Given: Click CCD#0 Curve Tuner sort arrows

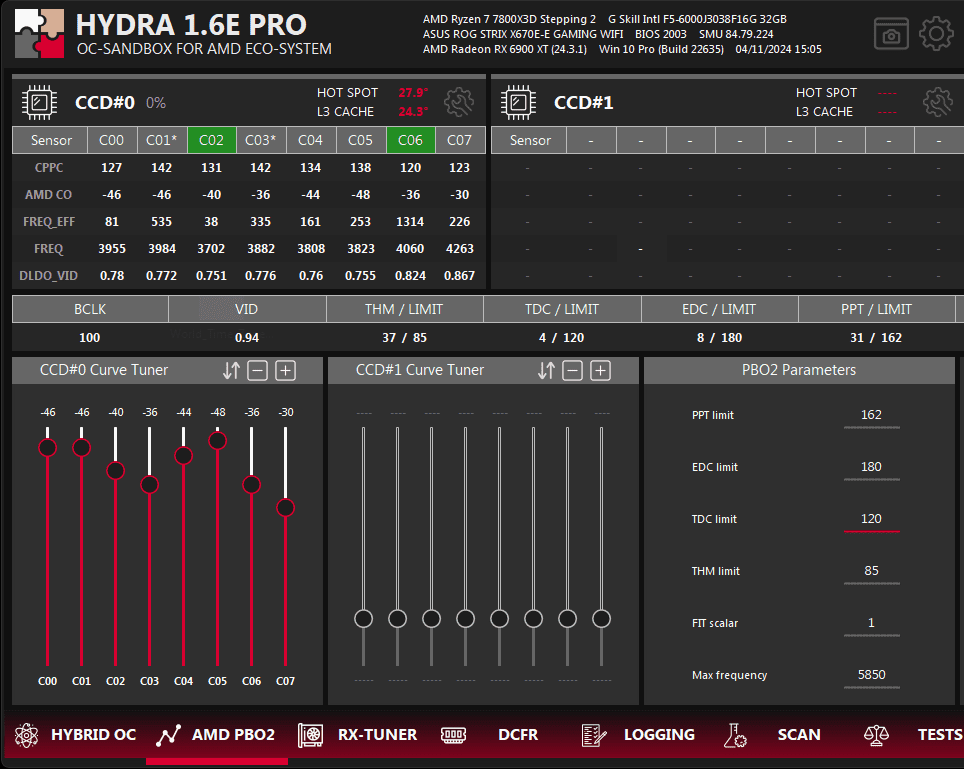Looking at the screenshot, I should tap(231, 370).
